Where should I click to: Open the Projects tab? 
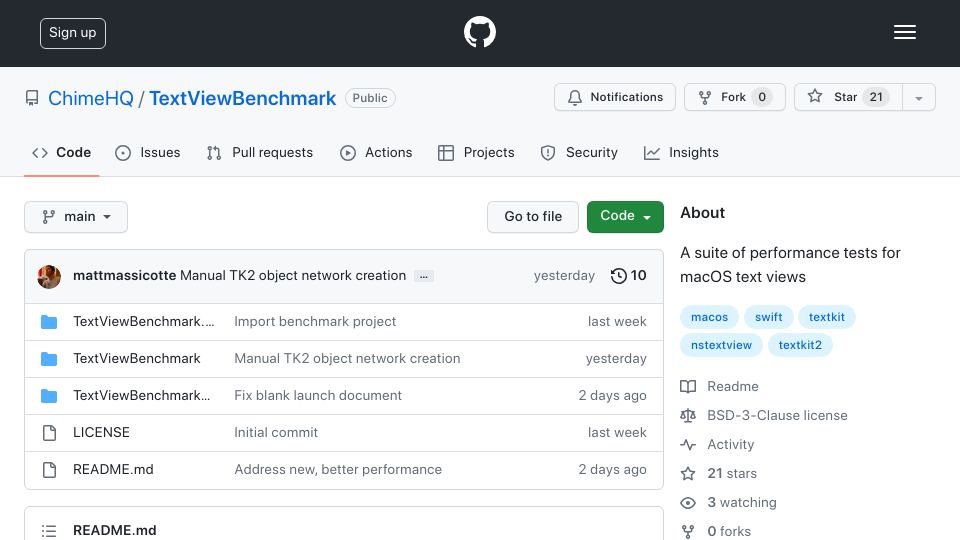point(476,152)
